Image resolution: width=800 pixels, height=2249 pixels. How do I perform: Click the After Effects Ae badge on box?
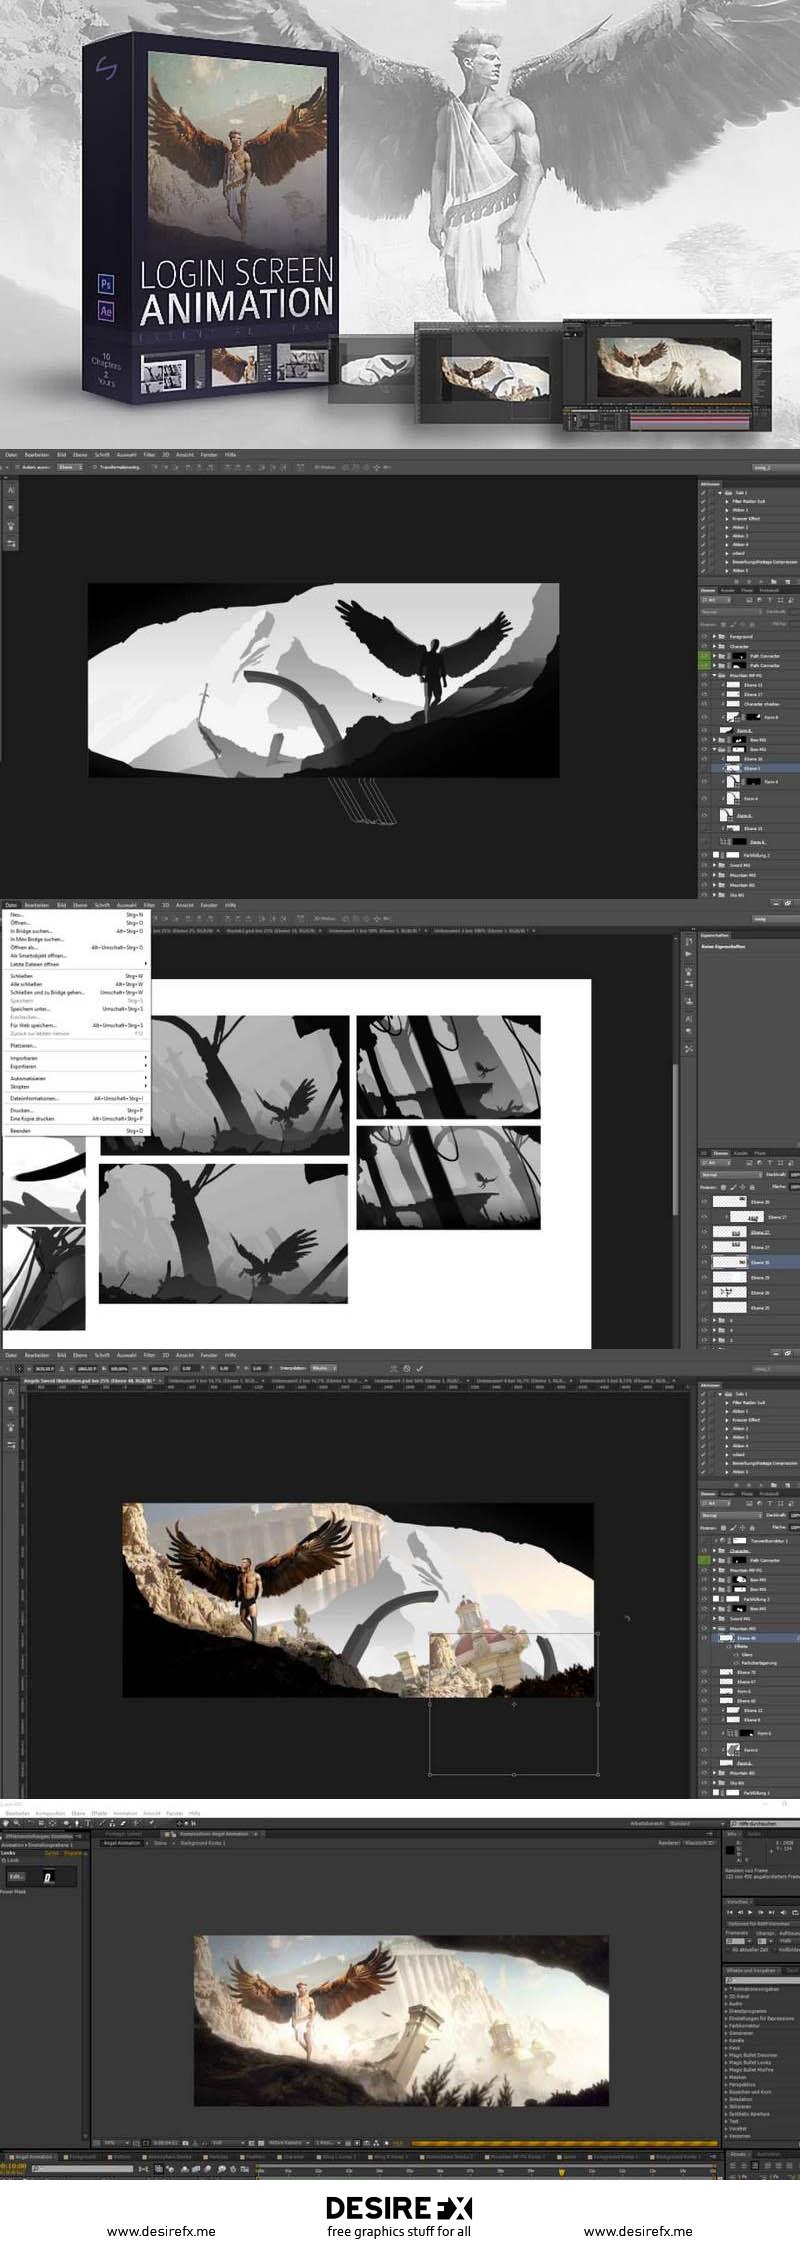(x=107, y=311)
